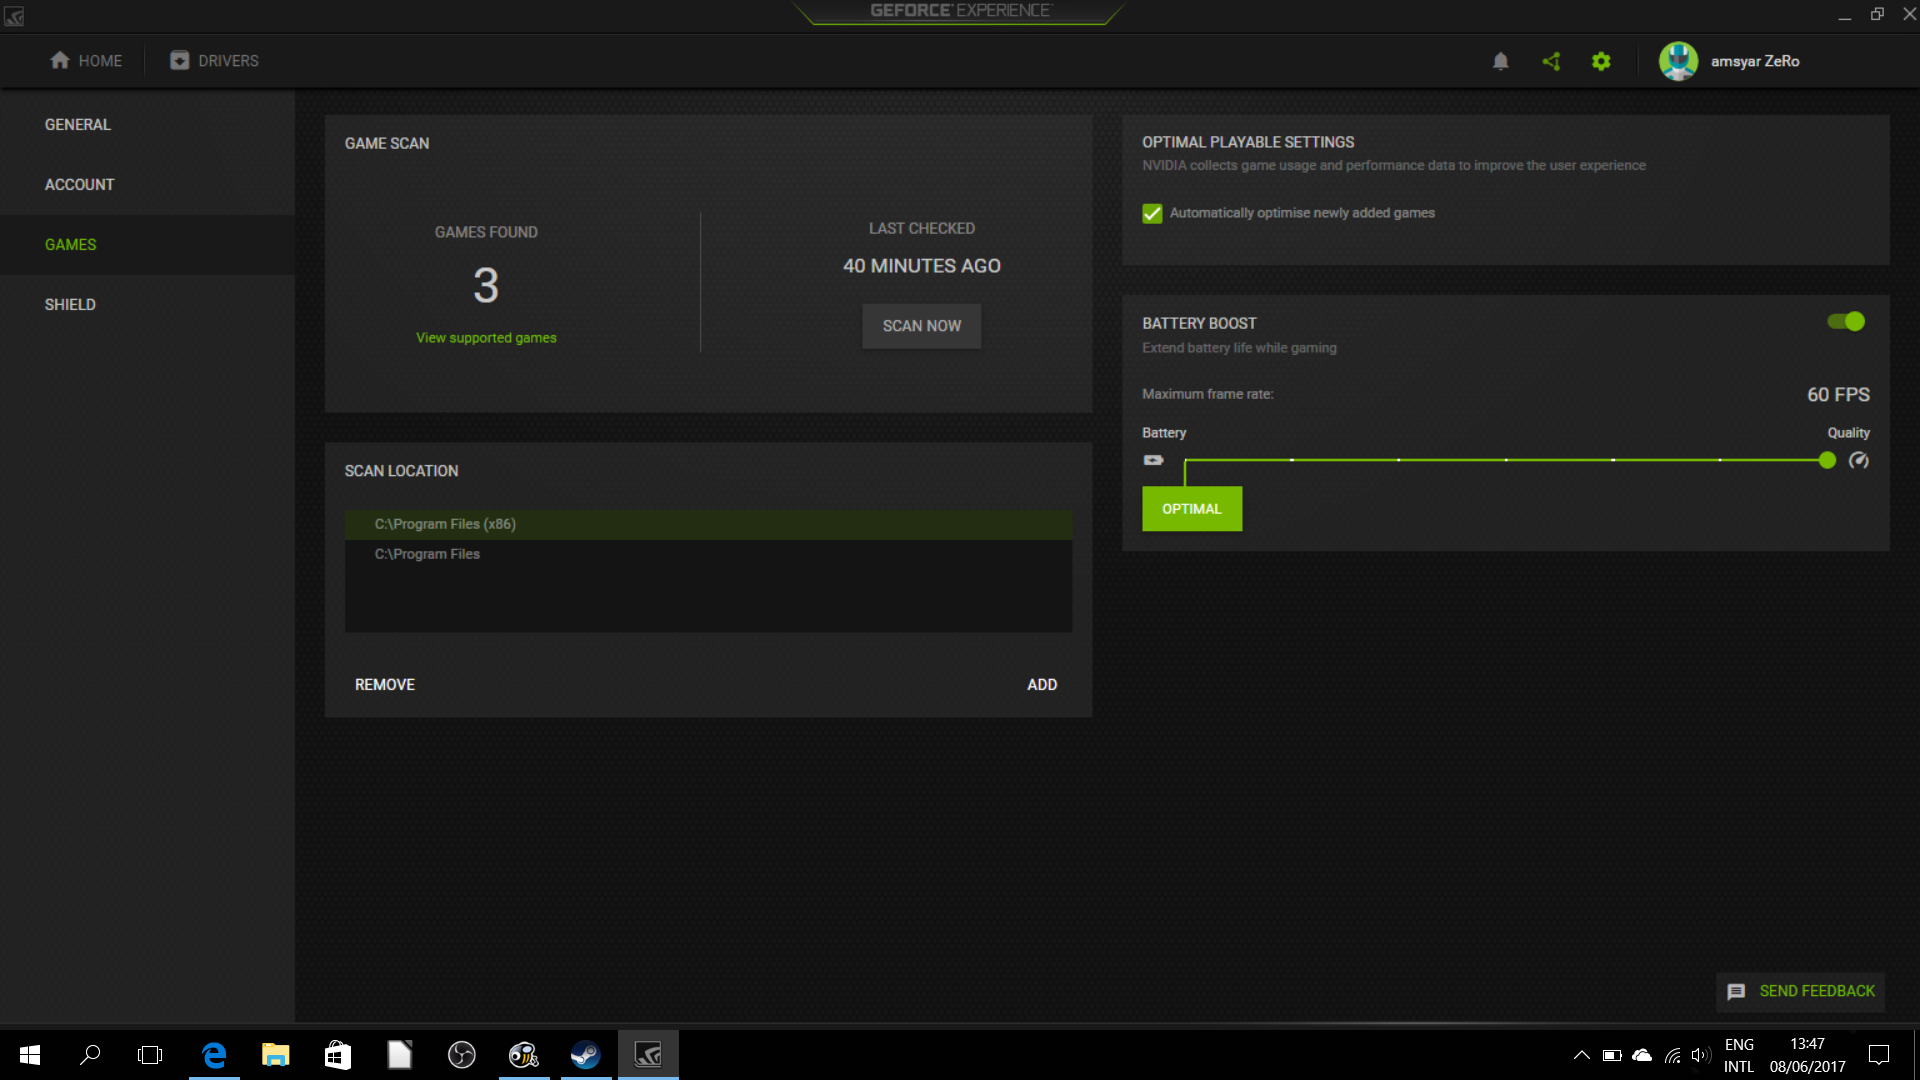Open the Drivers tab

[214, 61]
